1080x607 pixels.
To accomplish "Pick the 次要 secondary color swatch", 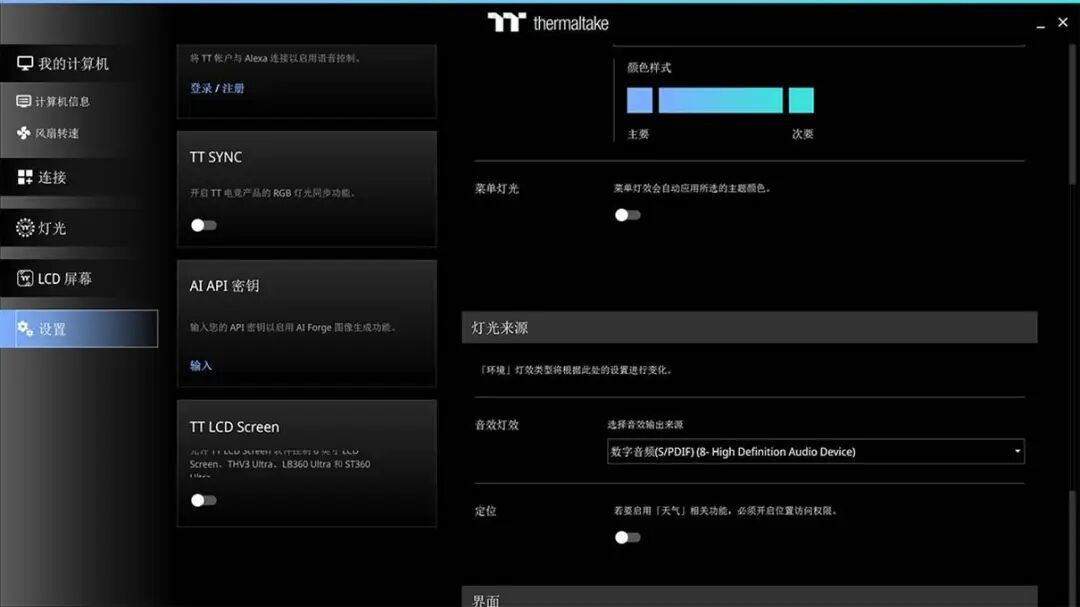I will (x=801, y=101).
